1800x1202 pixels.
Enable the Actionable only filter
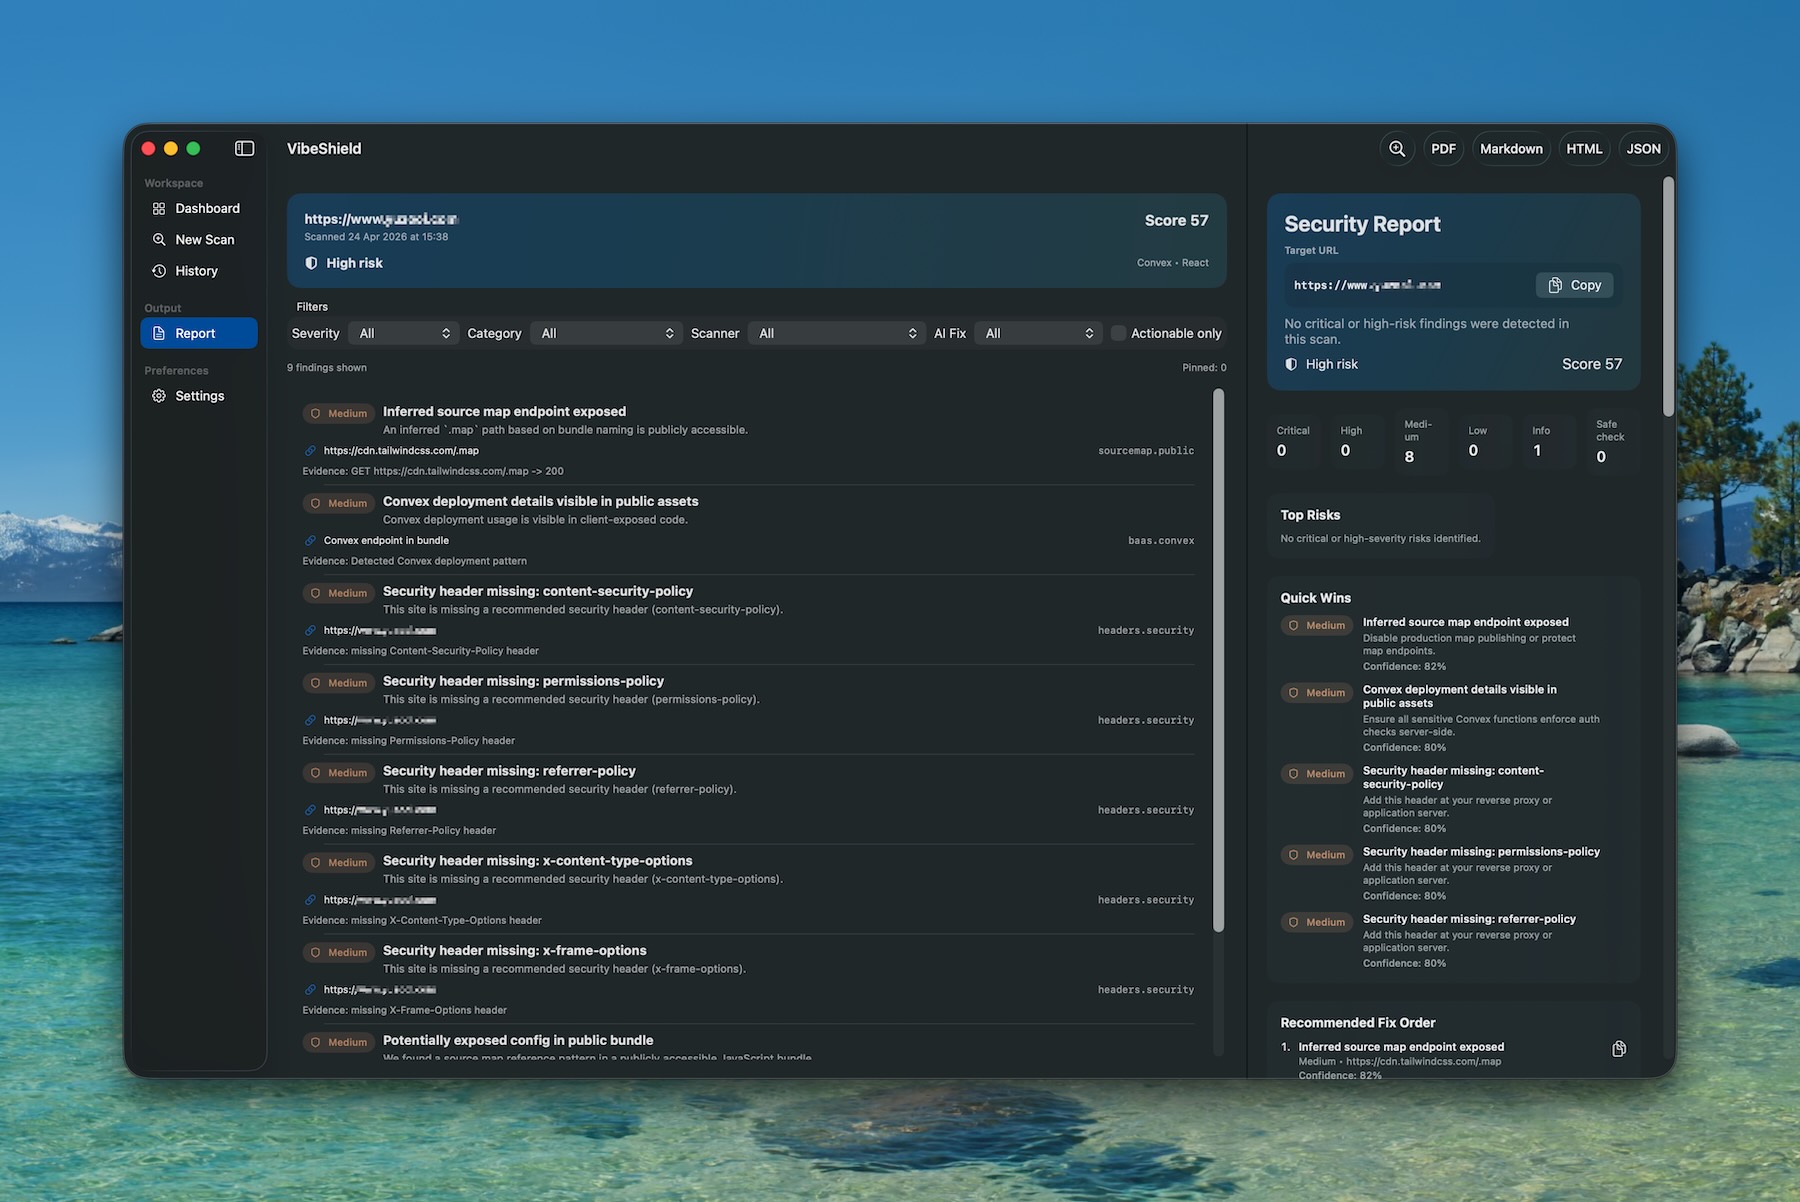1117,333
